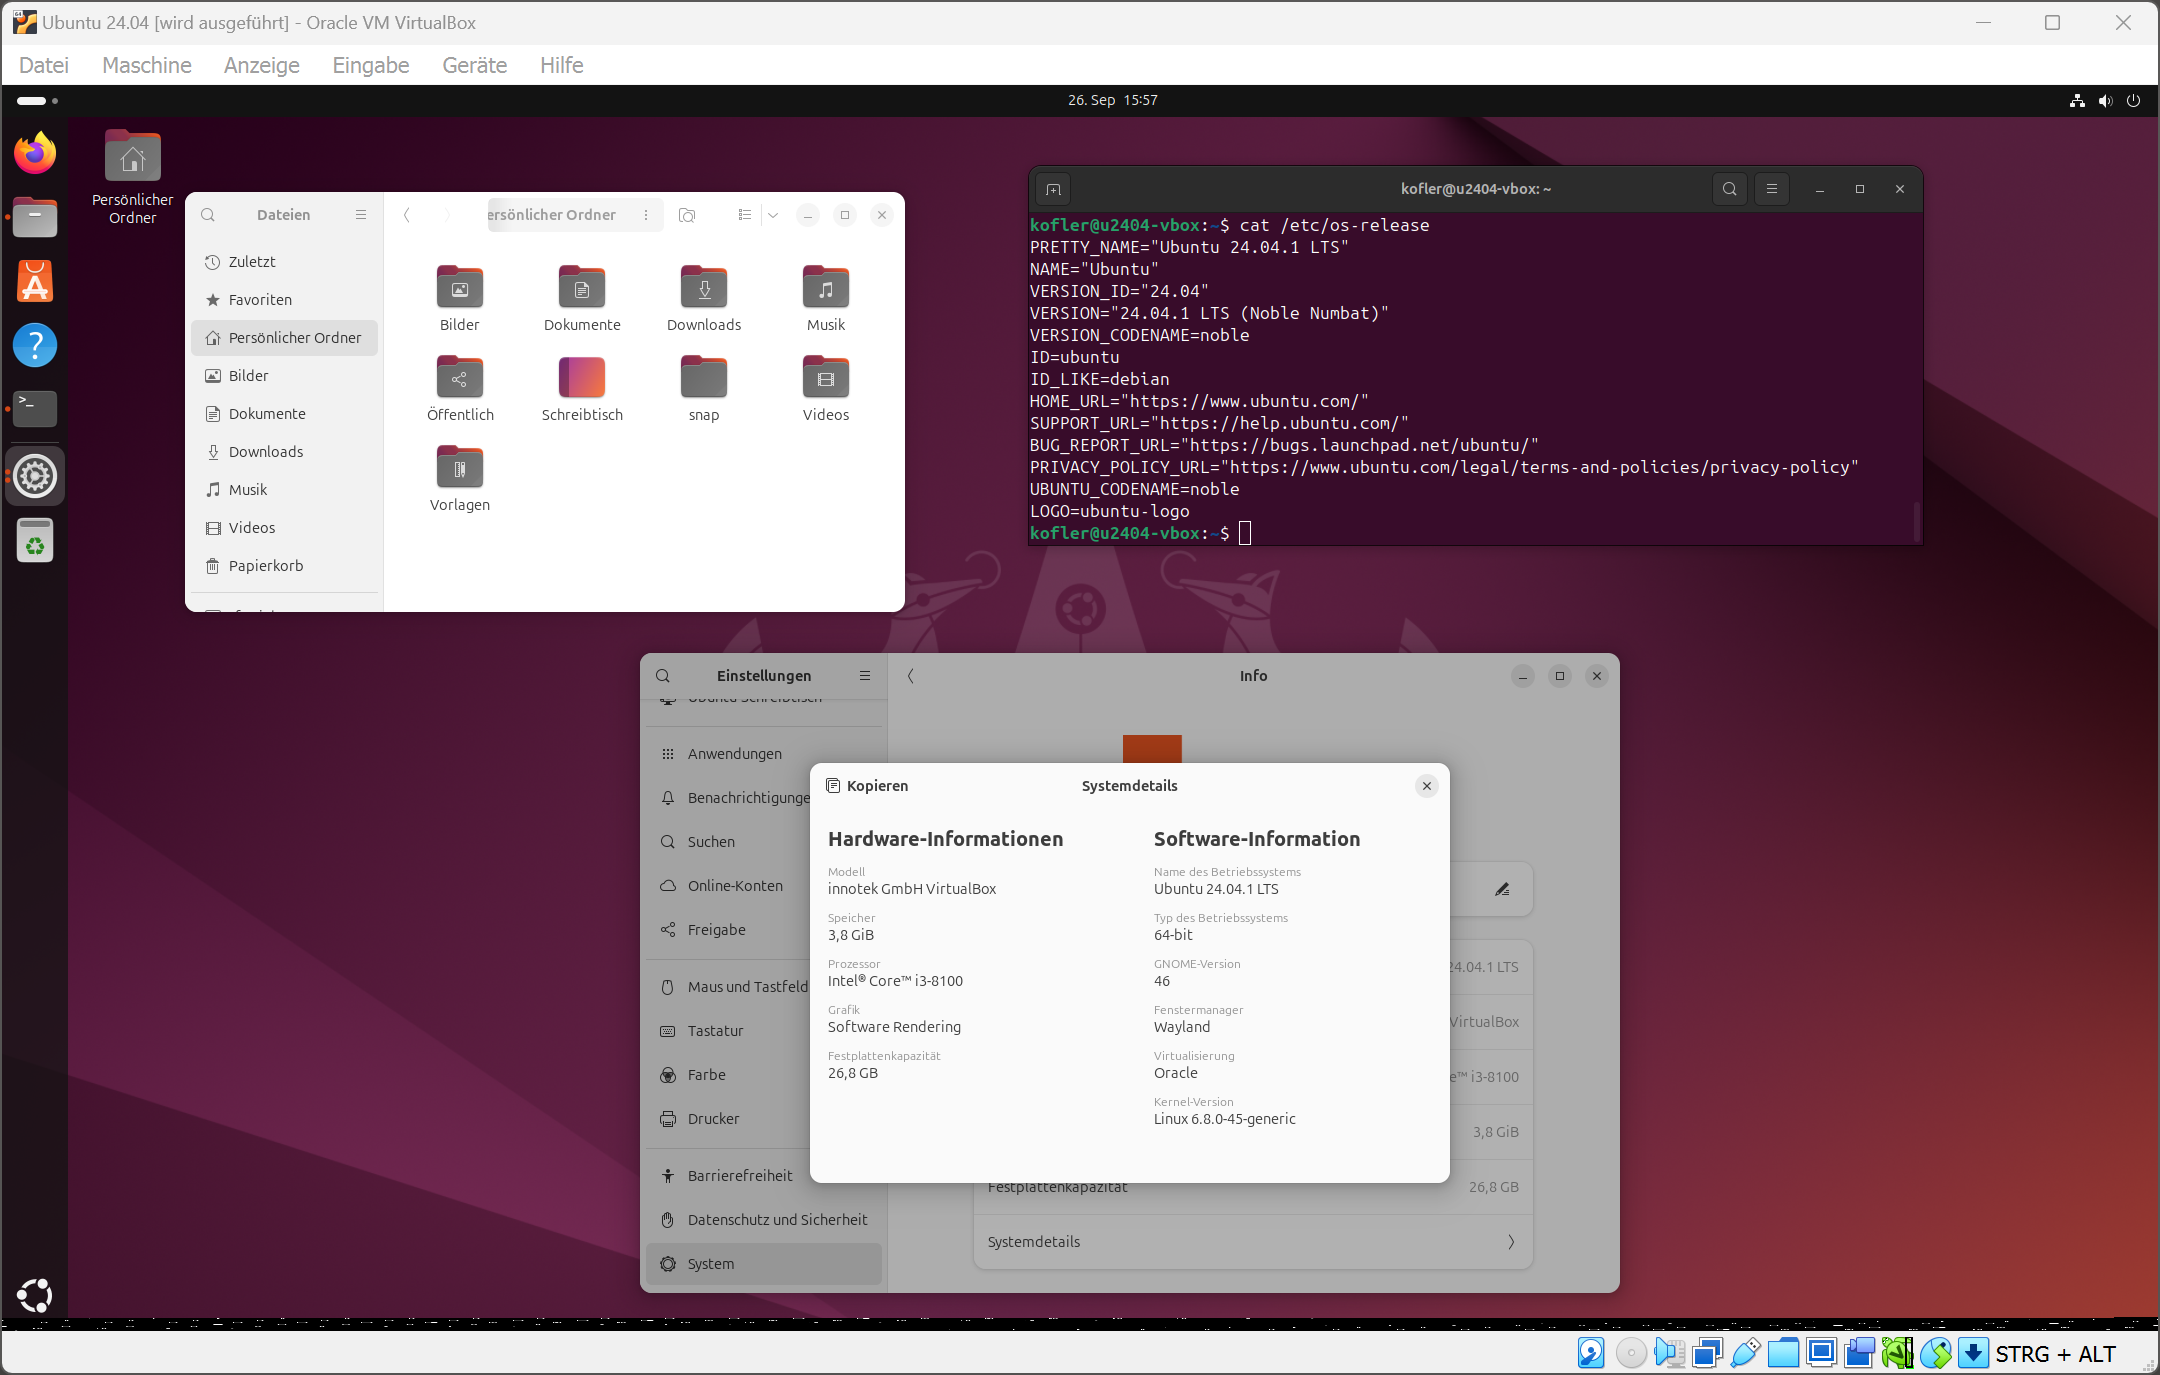The height and width of the screenshot is (1375, 2160).
Task: Open the path bar three-dot menu in Dateien
Action: click(x=646, y=215)
